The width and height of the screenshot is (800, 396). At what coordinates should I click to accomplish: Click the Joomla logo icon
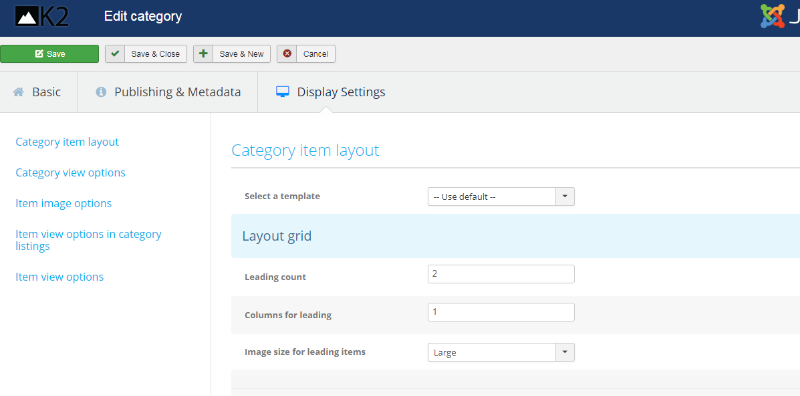772,16
